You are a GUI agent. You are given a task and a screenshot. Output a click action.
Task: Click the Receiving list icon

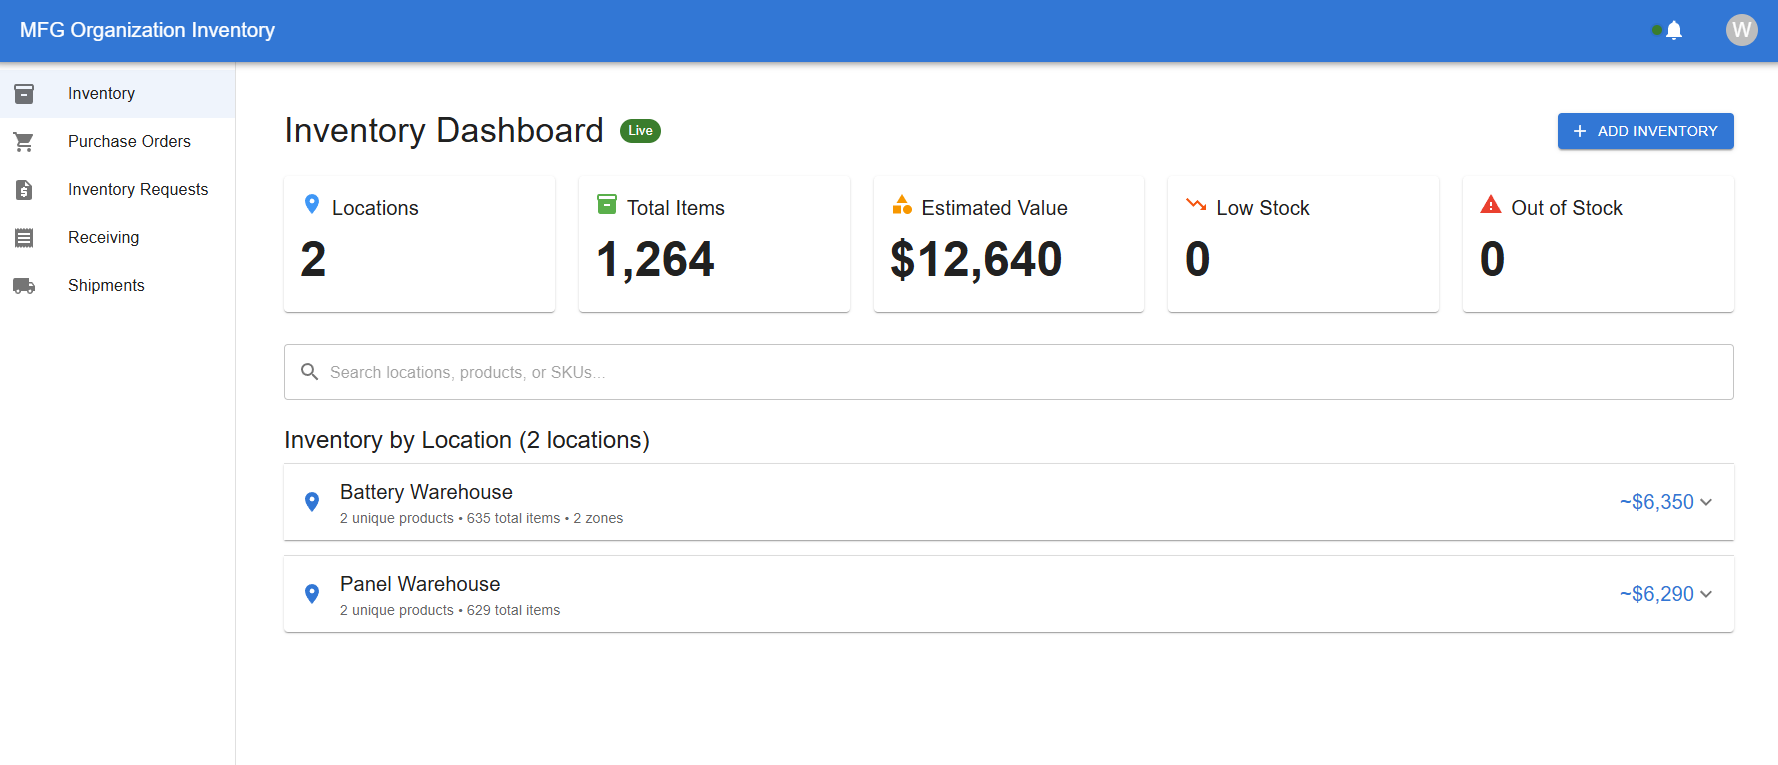click(x=24, y=238)
